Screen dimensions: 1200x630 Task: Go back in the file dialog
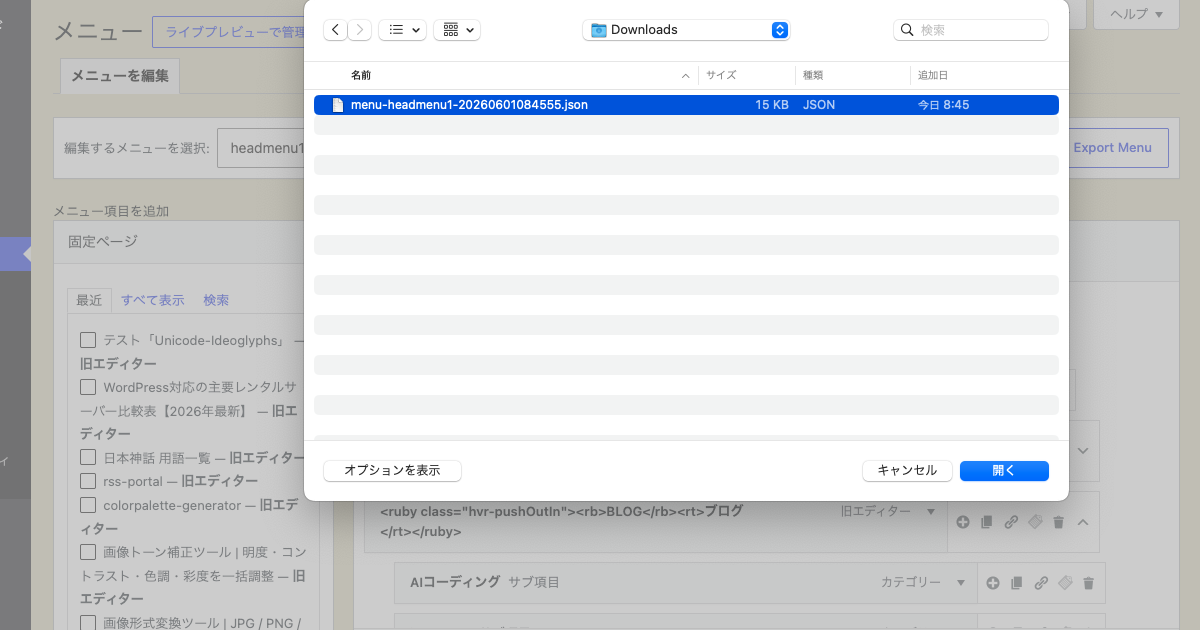tap(336, 30)
